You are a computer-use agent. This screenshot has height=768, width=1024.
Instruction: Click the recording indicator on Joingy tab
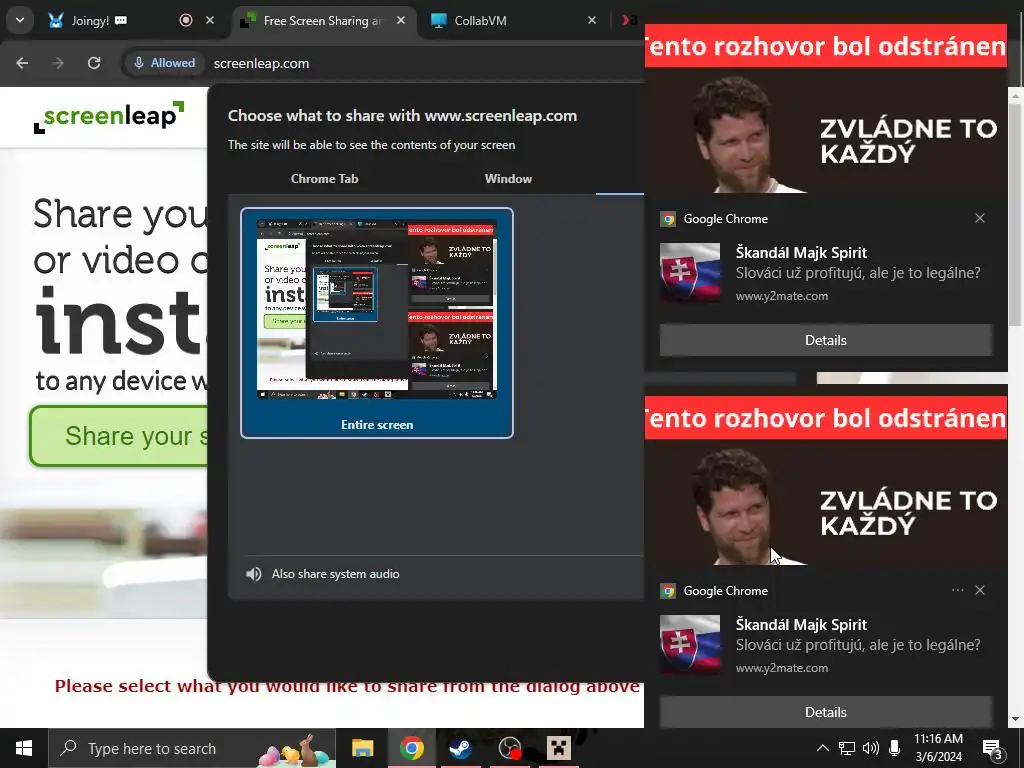[x=185, y=20]
